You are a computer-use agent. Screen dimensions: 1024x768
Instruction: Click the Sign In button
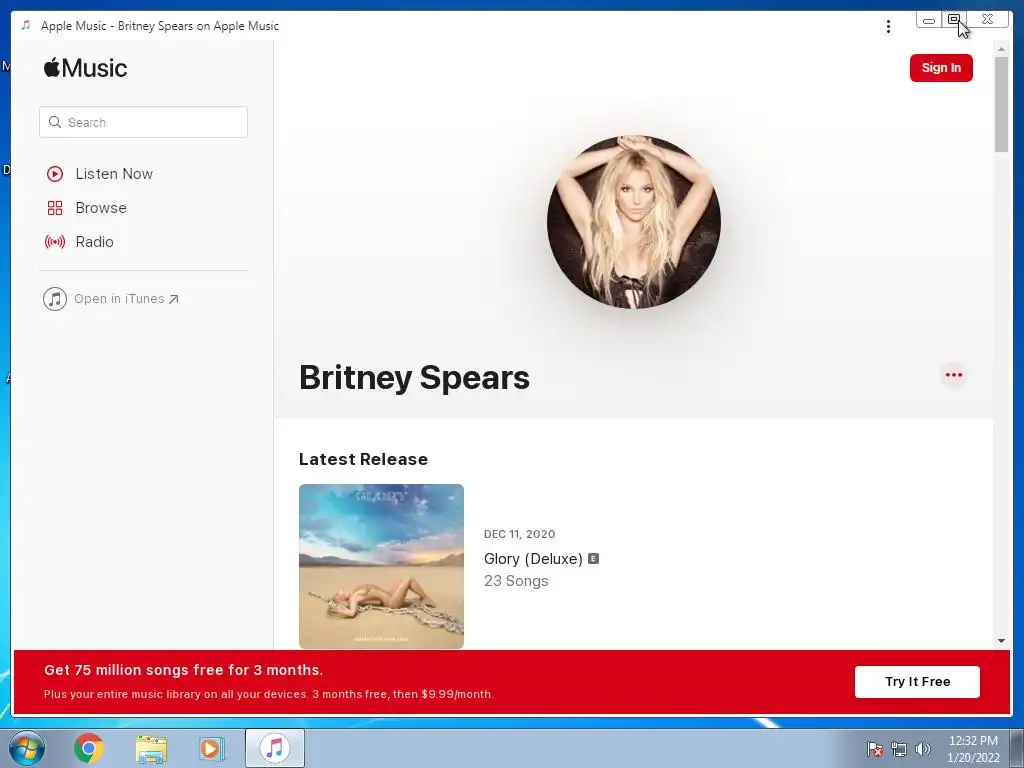(x=941, y=68)
